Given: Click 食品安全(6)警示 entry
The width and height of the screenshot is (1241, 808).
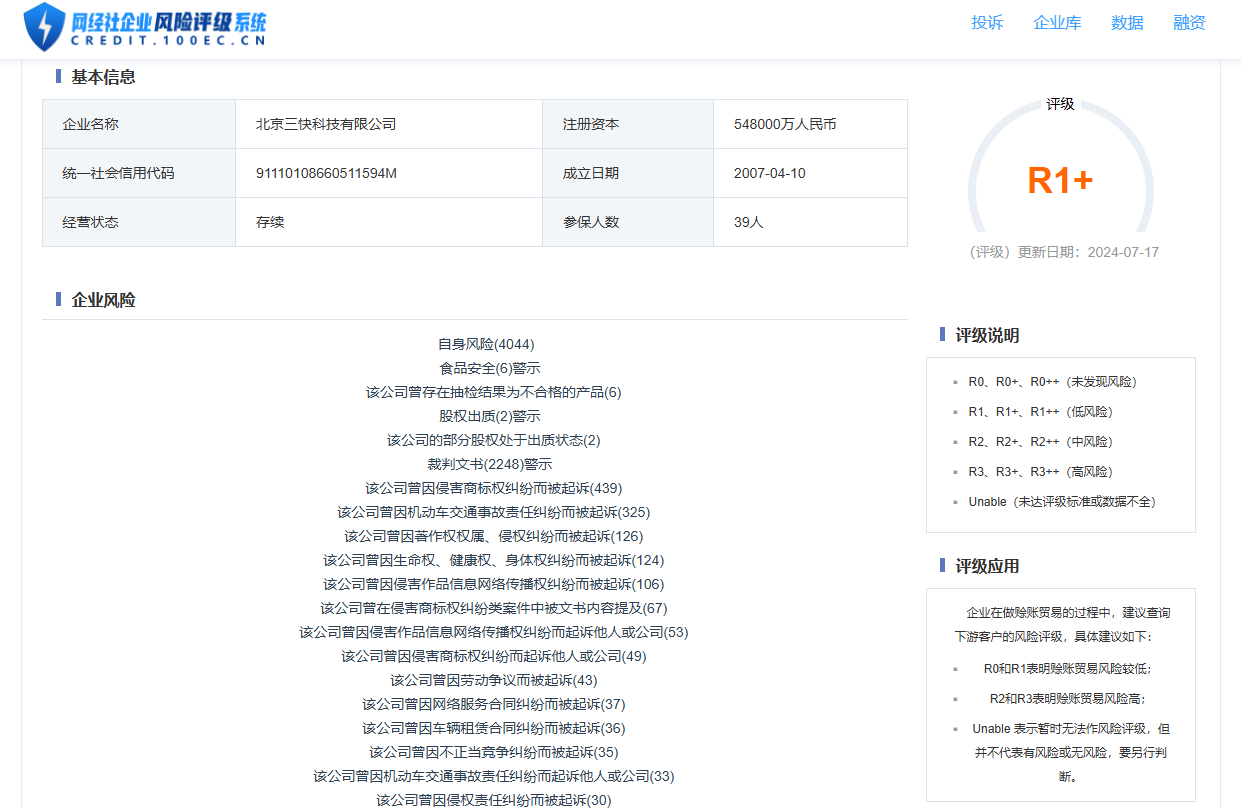Looking at the screenshot, I should (490, 368).
